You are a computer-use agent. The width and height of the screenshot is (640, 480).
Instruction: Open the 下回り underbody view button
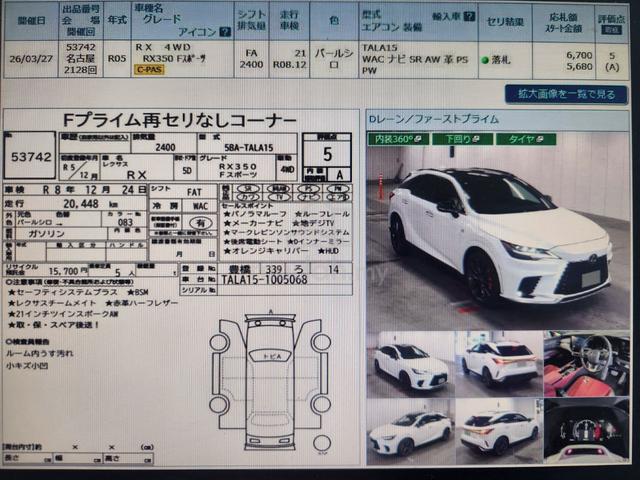coord(462,139)
